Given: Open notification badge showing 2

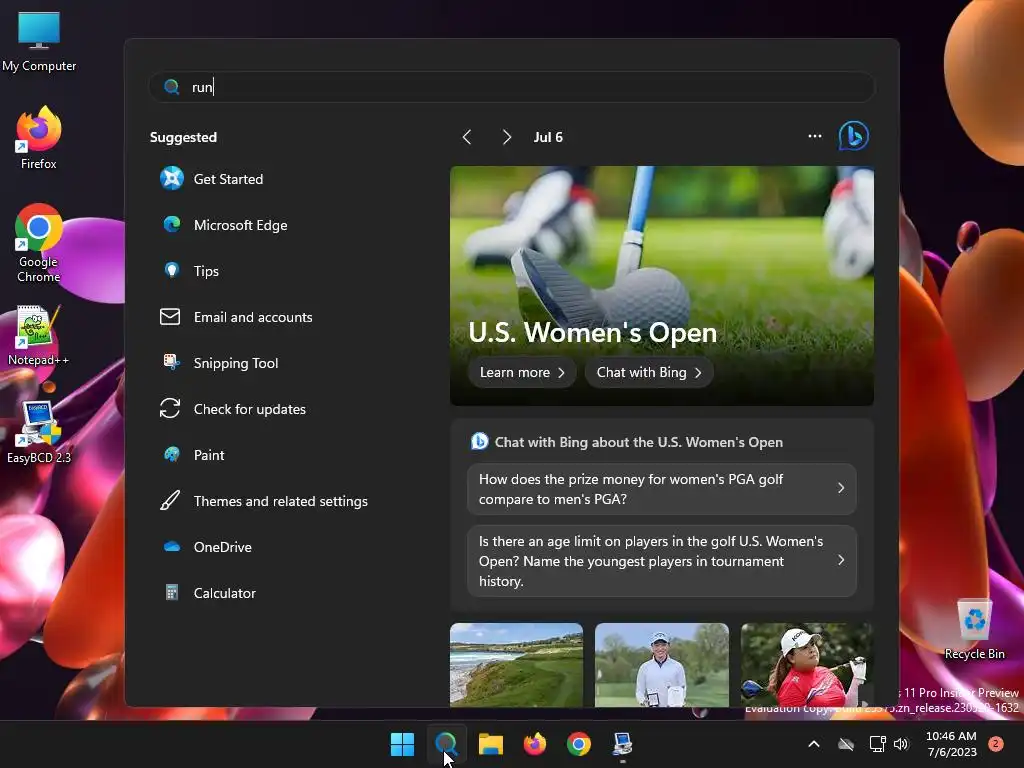Looking at the screenshot, I should (996, 744).
